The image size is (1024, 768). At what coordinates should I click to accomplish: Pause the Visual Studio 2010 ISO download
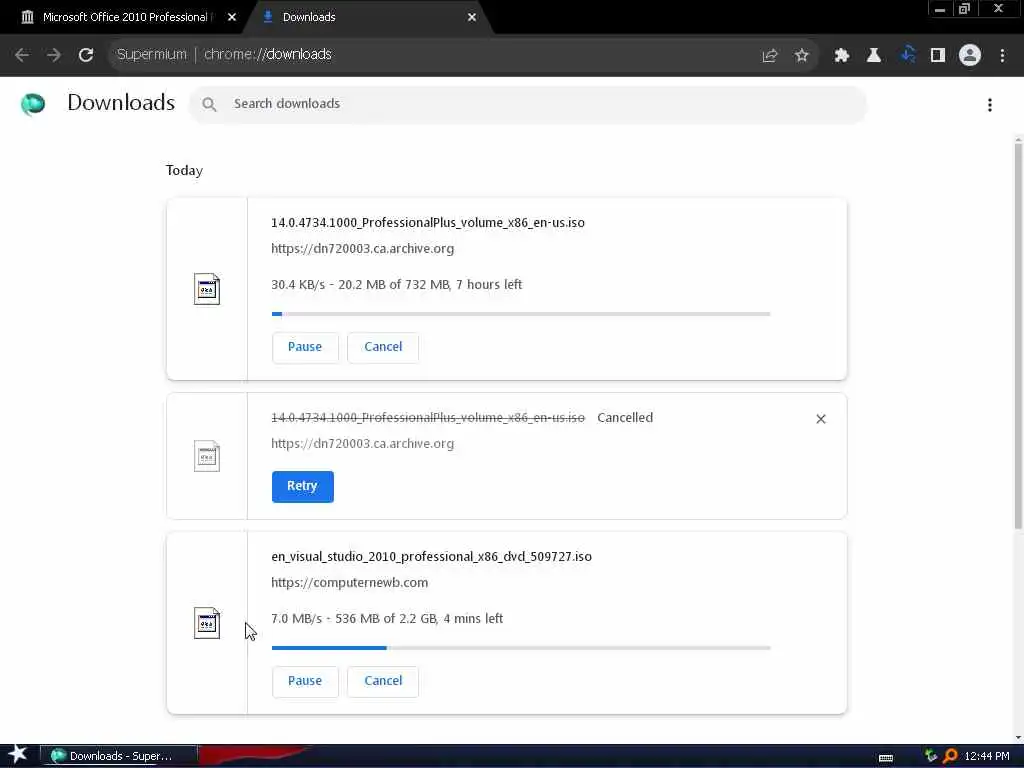(x=305, y=681)
